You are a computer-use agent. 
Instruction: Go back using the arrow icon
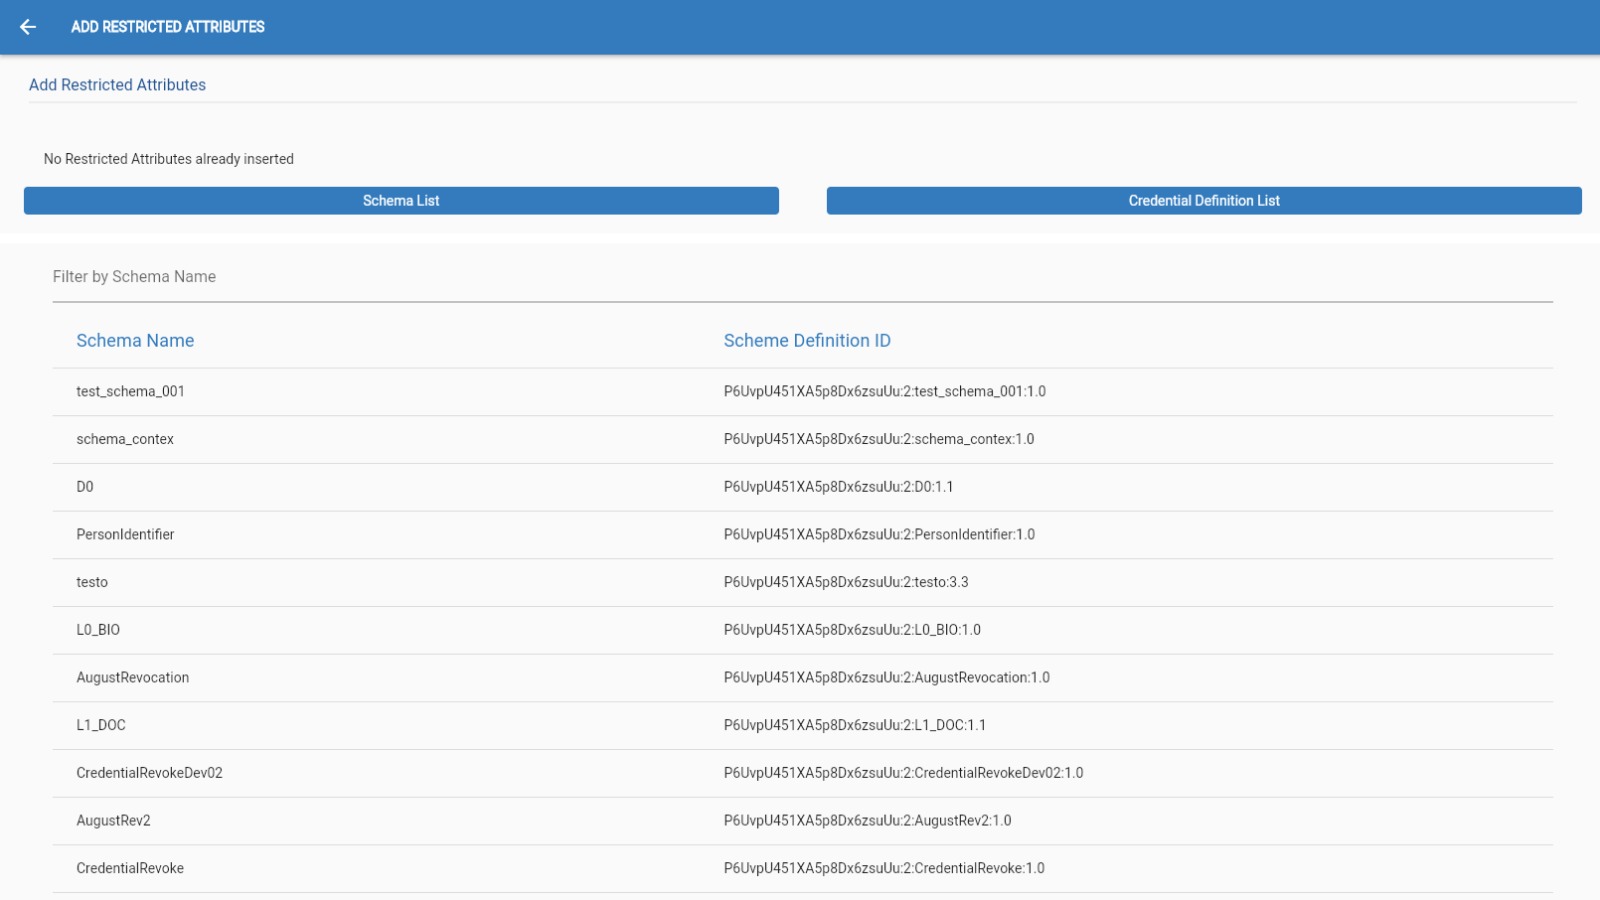click(x=28, y=27)
